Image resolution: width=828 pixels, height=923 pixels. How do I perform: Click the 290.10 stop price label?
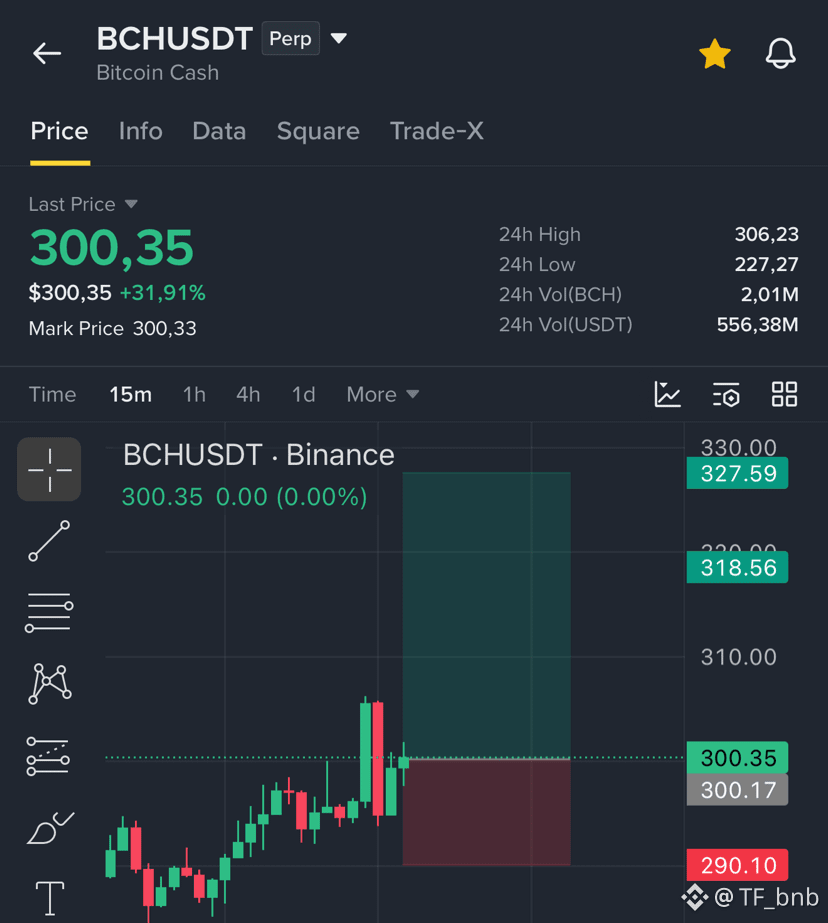[737, 865]
